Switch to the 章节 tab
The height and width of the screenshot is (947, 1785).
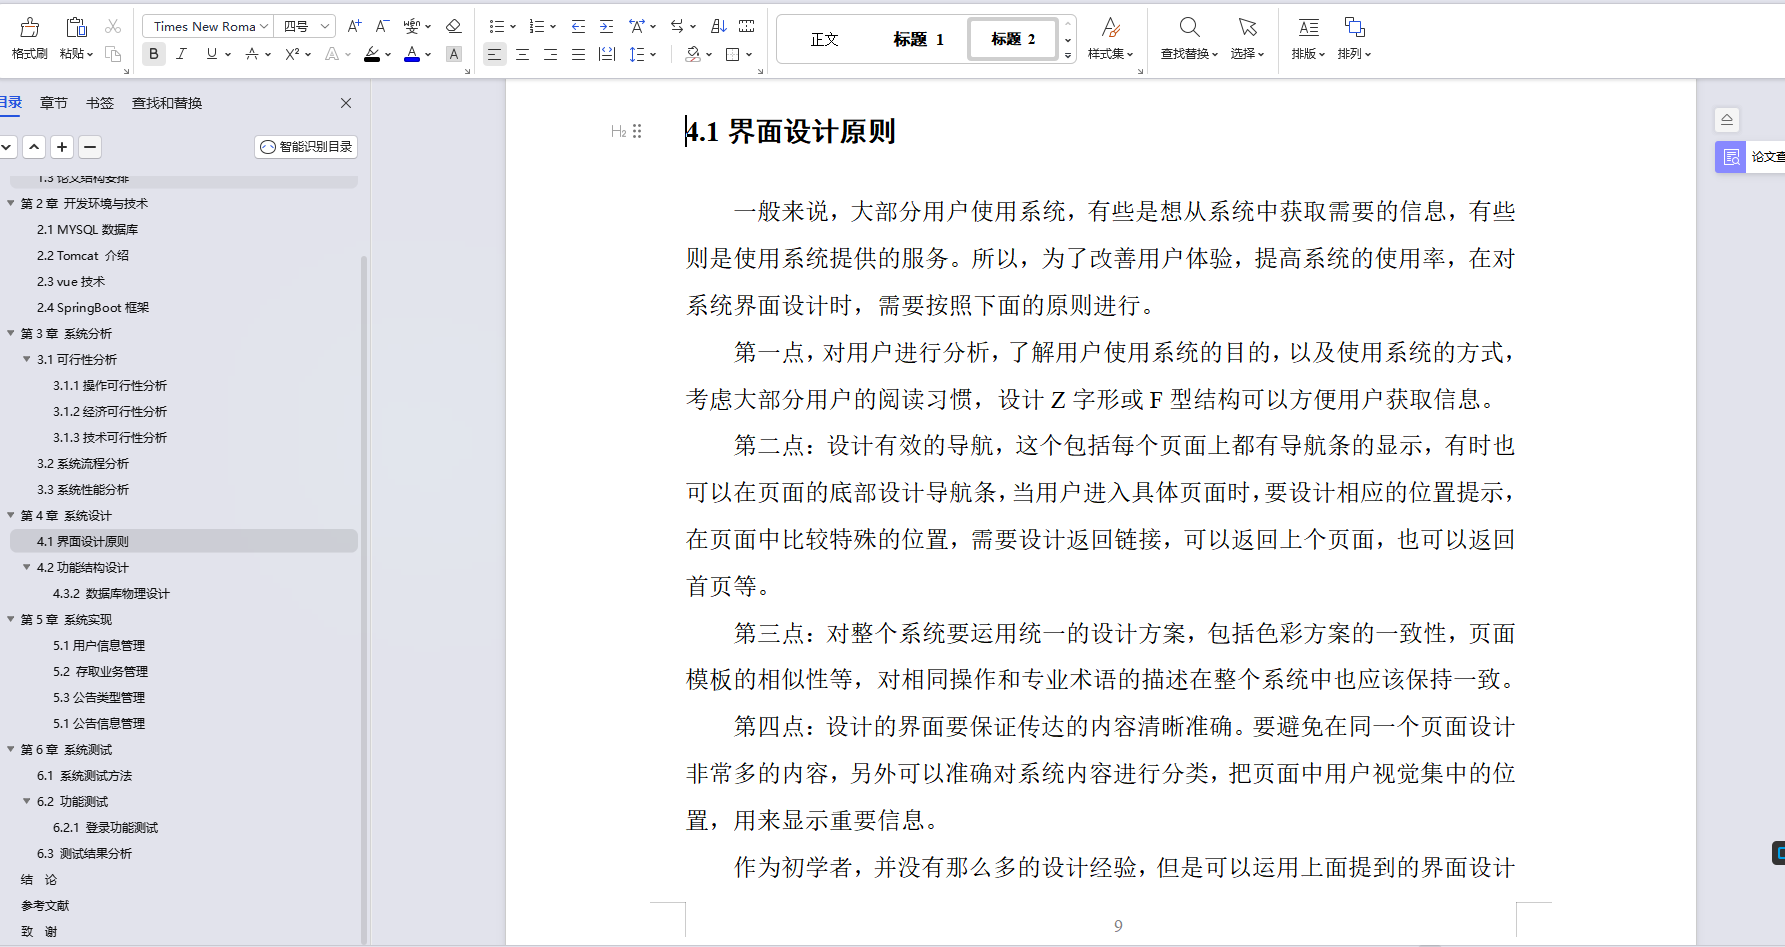pyautogui.click(x=54, y=102)
